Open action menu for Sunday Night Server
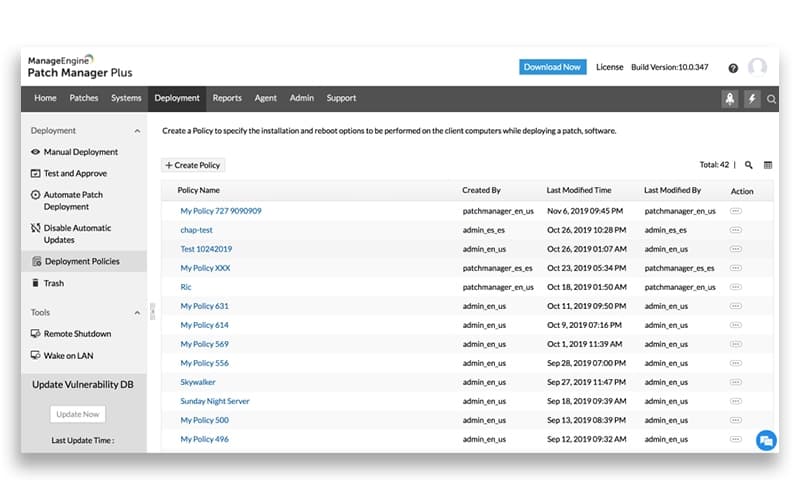 coord(735,402)
